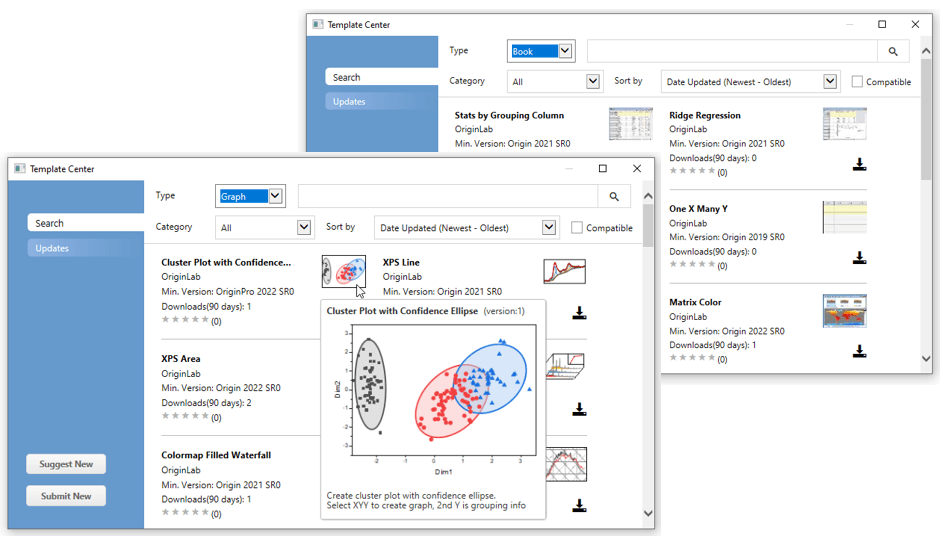Click download icon below the waterfall thumbnail

pos(579,410)
